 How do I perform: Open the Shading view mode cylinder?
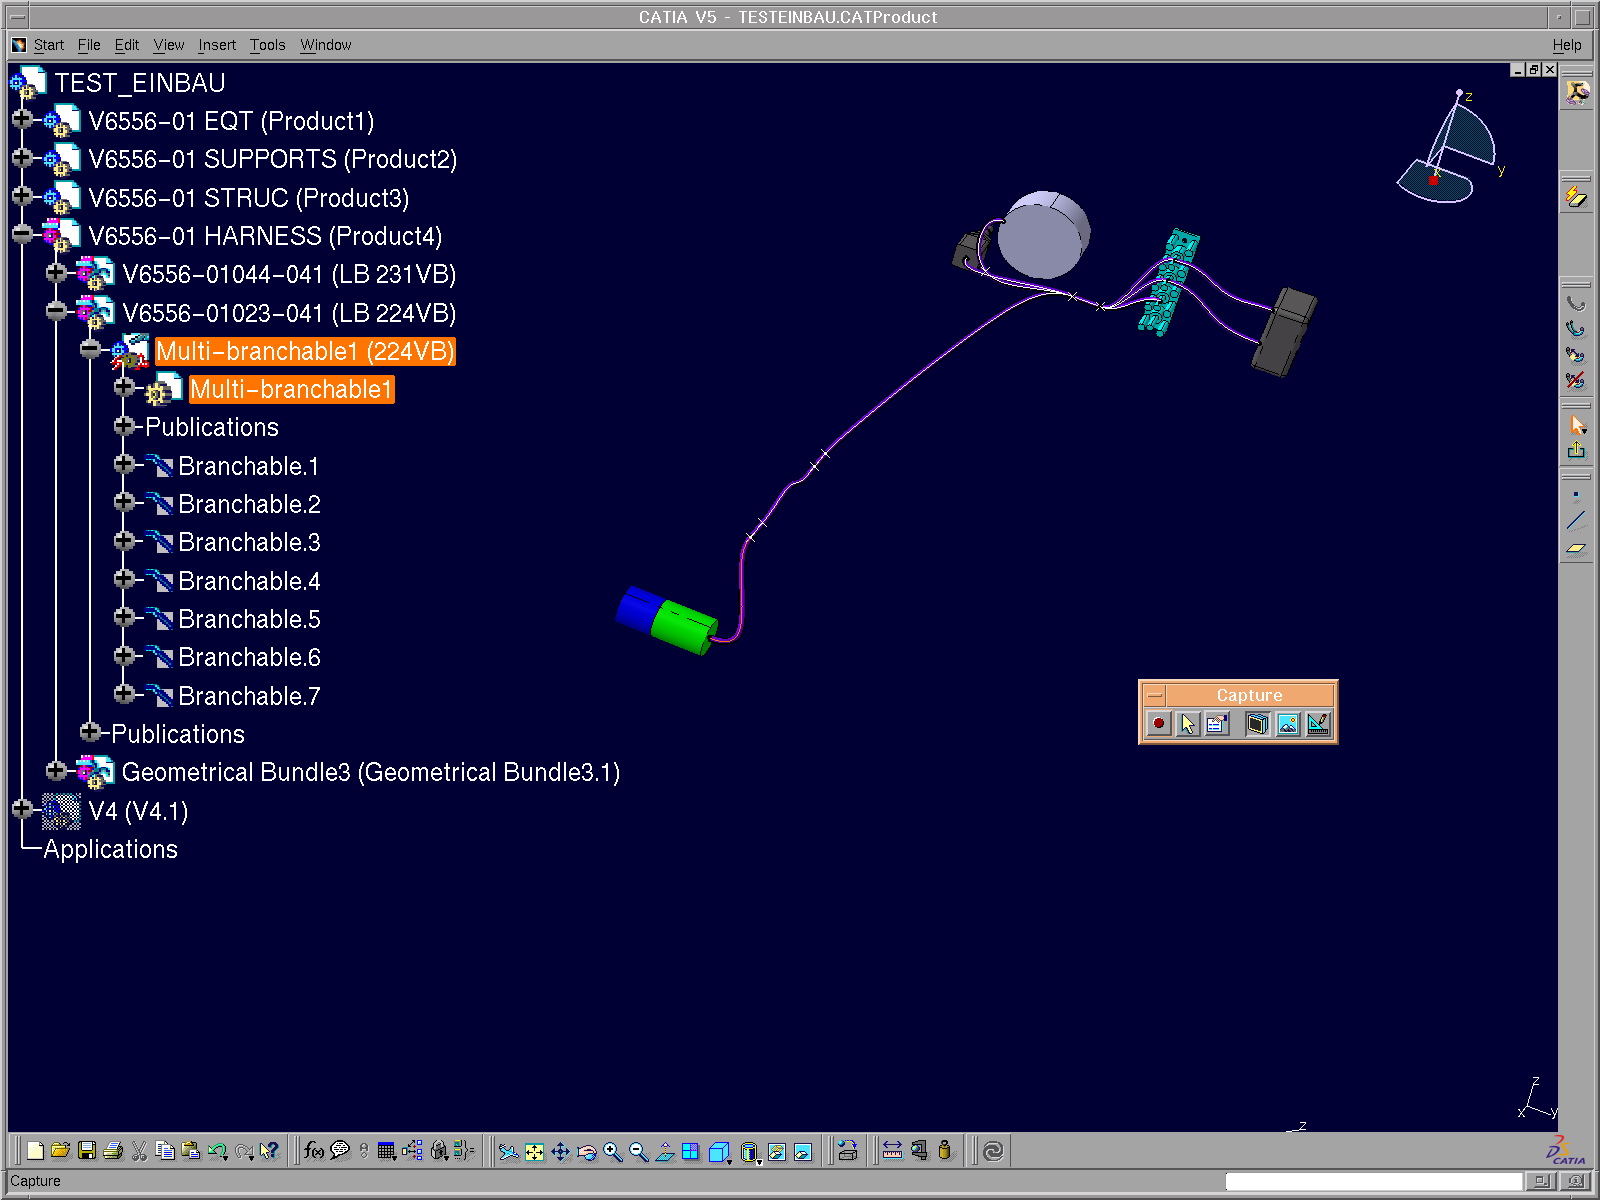(x=750, y=1152)
